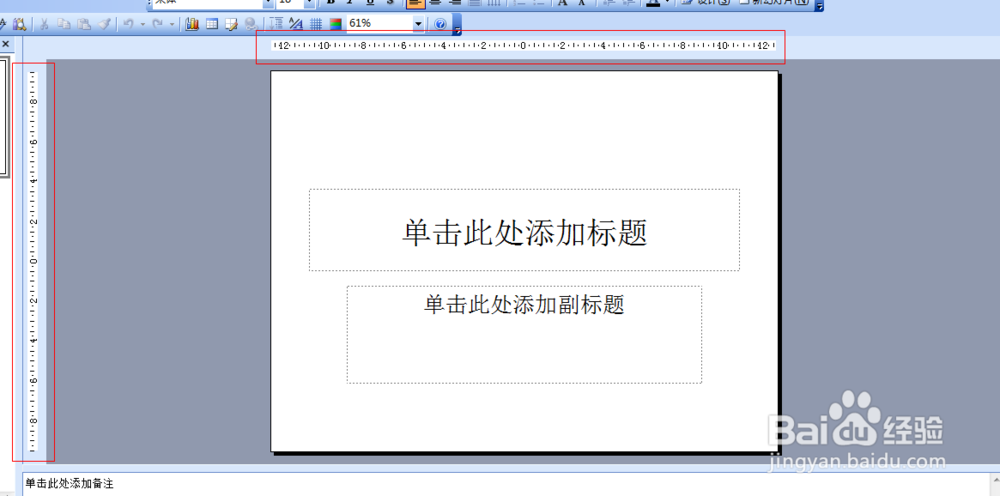The width and height of the screenshot is (1000, 496).
Task: Click the Copy icon
Action: pos(64,24)
